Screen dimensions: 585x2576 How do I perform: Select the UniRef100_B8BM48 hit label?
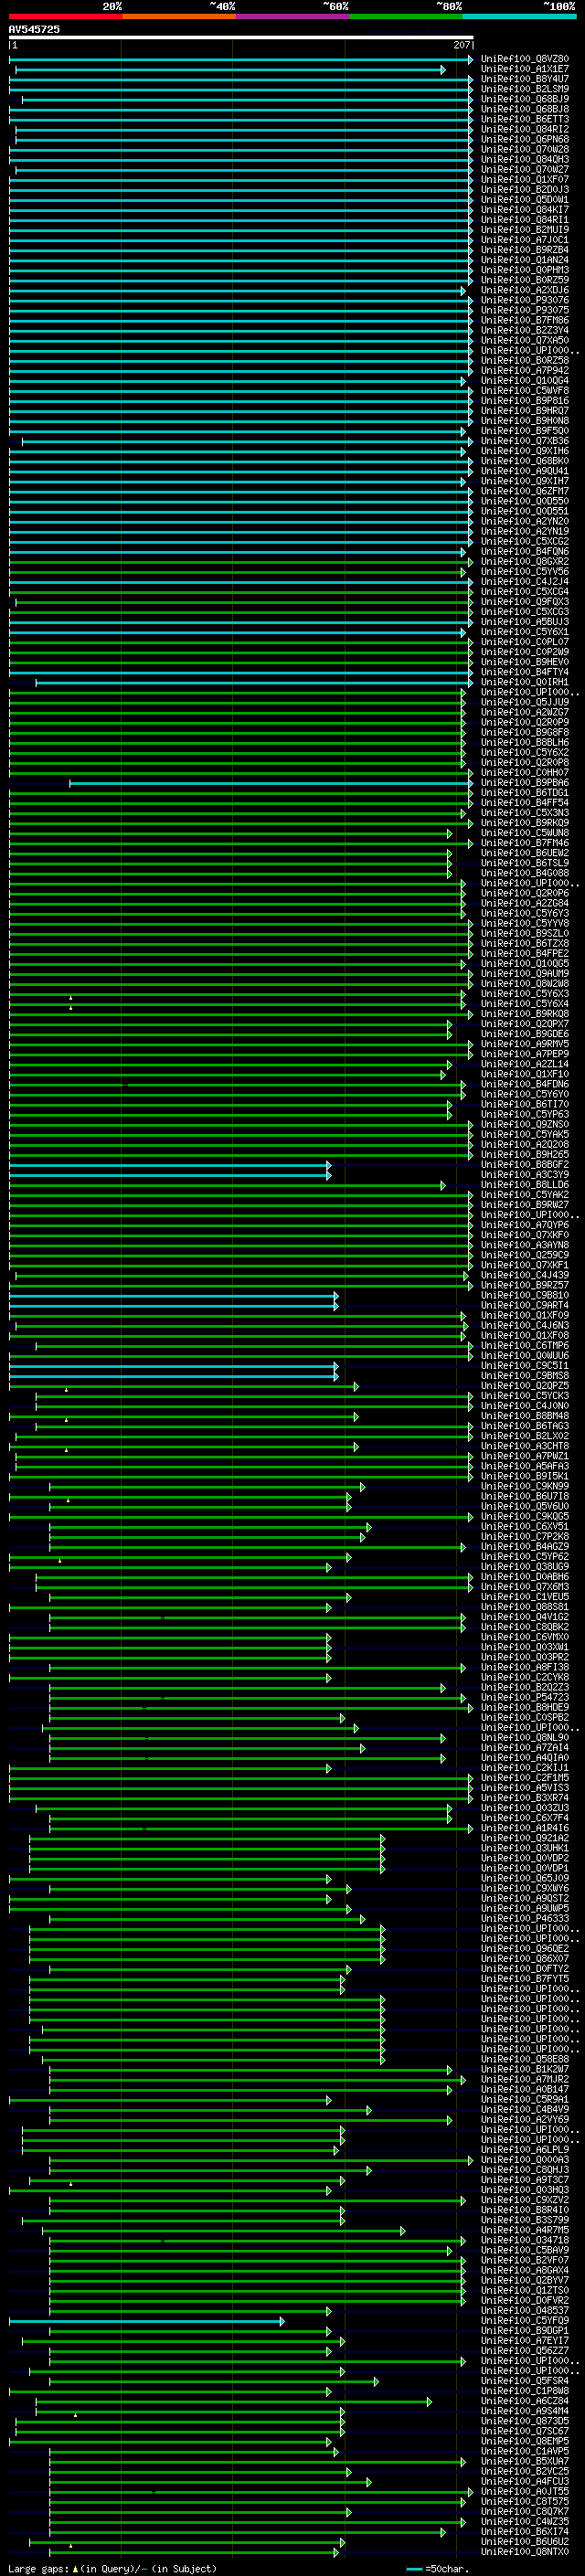pos(525,1415)
